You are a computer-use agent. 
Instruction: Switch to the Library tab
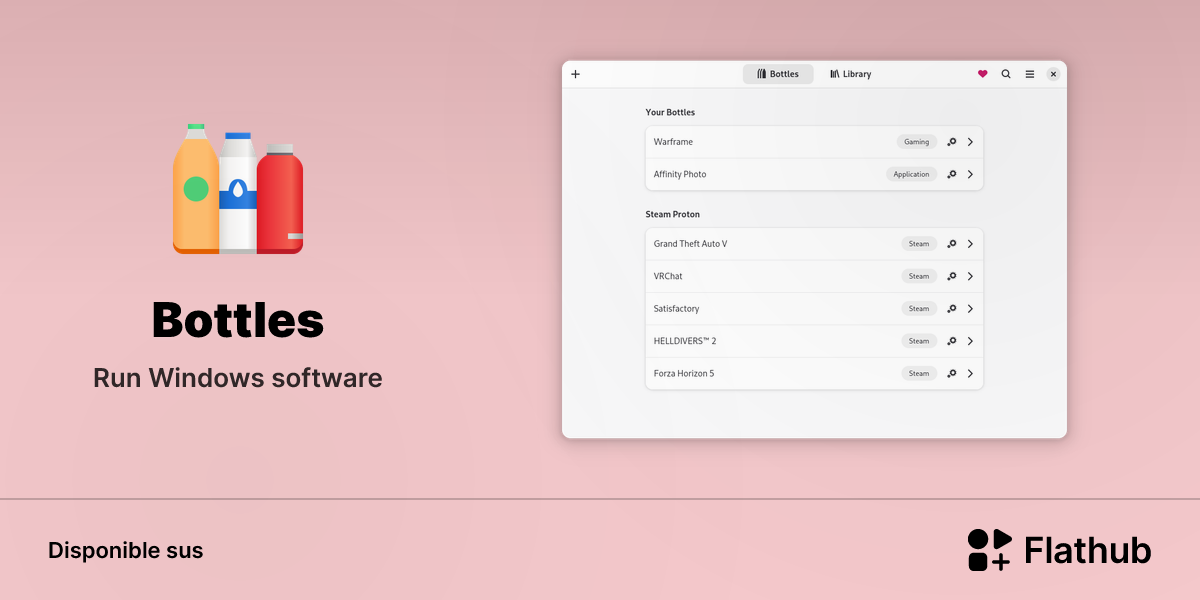pyautogui.click(x=851, y=74)
